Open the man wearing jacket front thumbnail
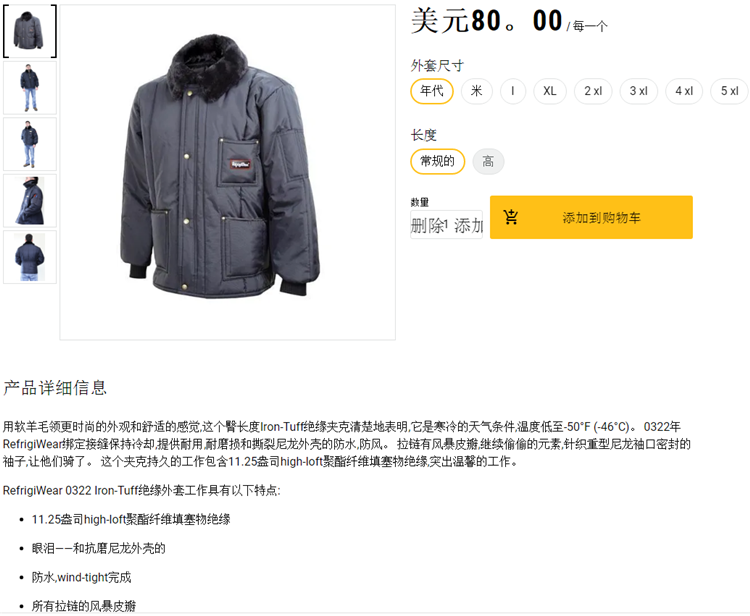This screenshot has width=750, height=616. (x=30, y=88)
